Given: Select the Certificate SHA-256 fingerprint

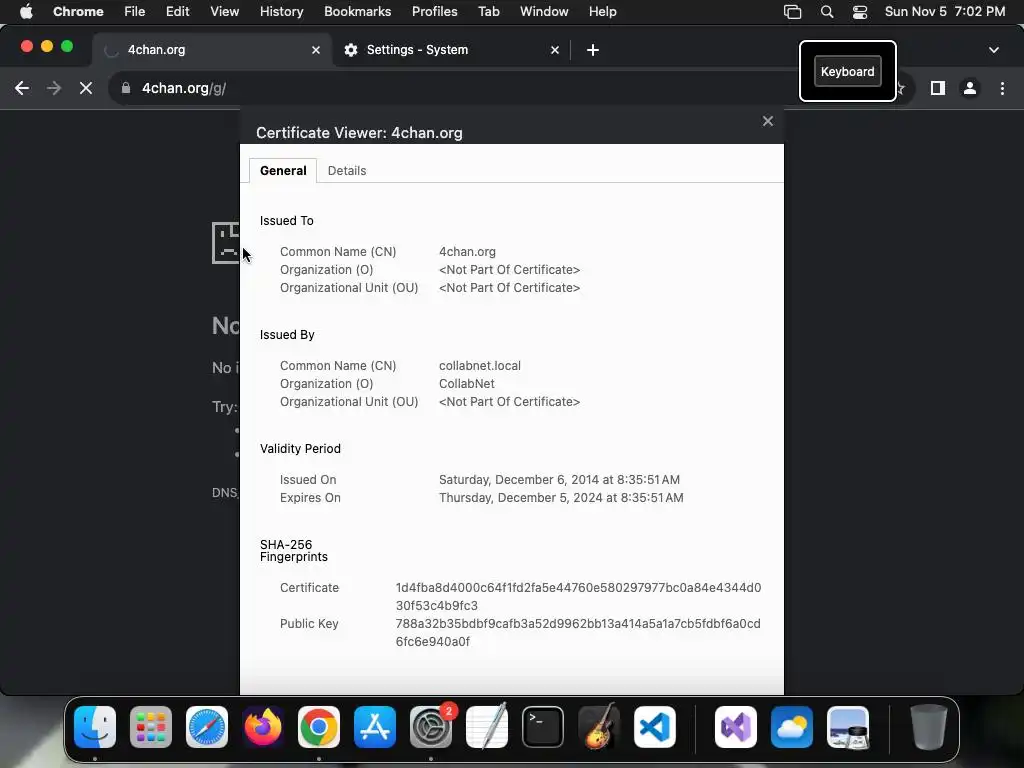Looking at the screenshot, I should (x=578, y=596).
